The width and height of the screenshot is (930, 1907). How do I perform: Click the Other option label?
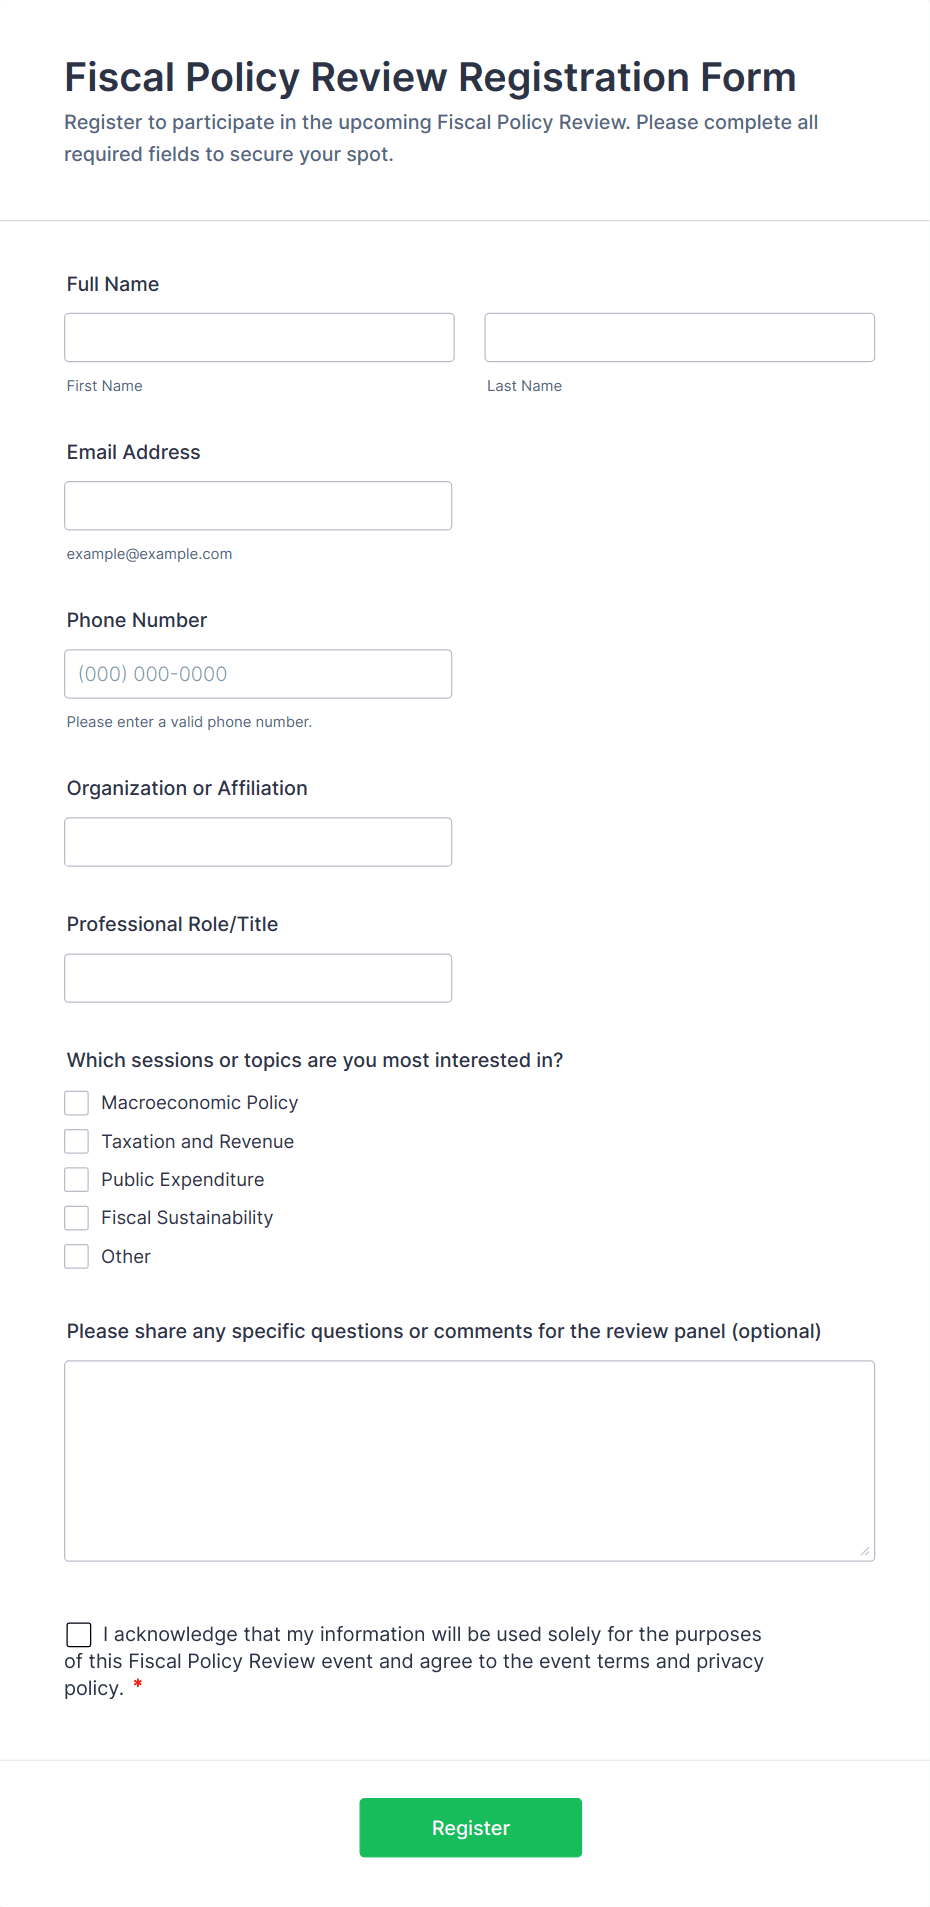126,1257
